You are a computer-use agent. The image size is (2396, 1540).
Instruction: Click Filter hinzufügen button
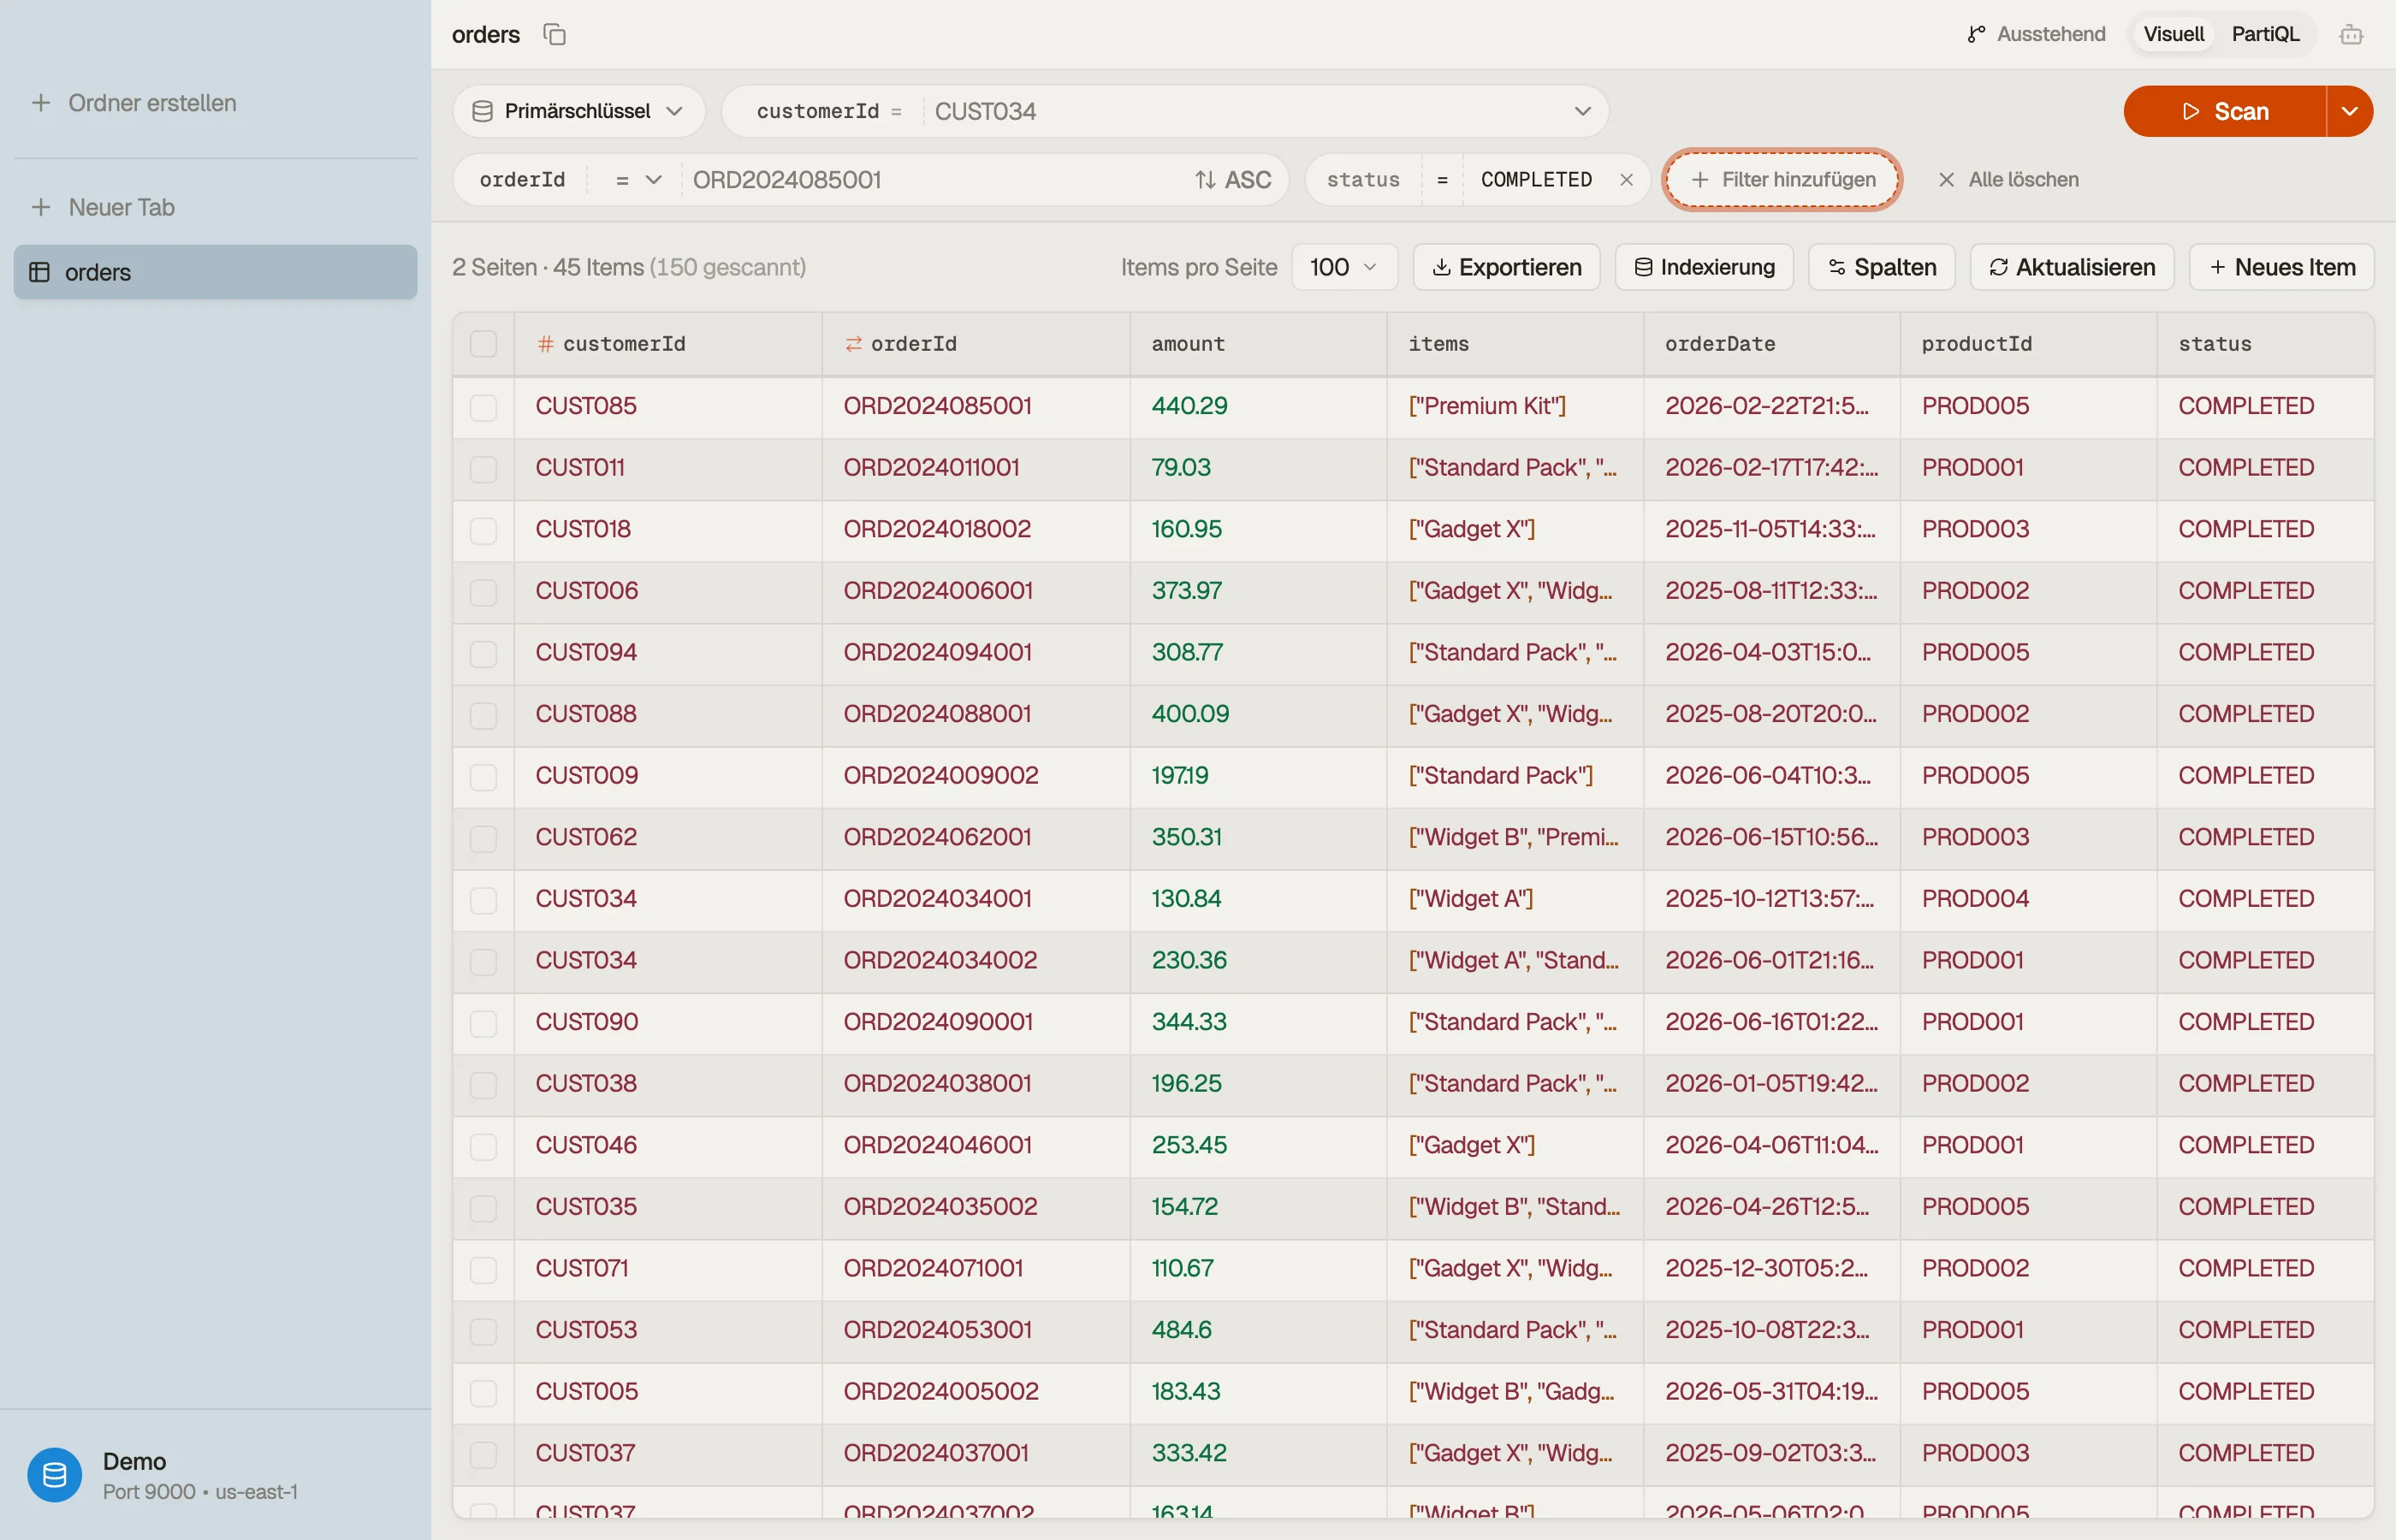1782,180
